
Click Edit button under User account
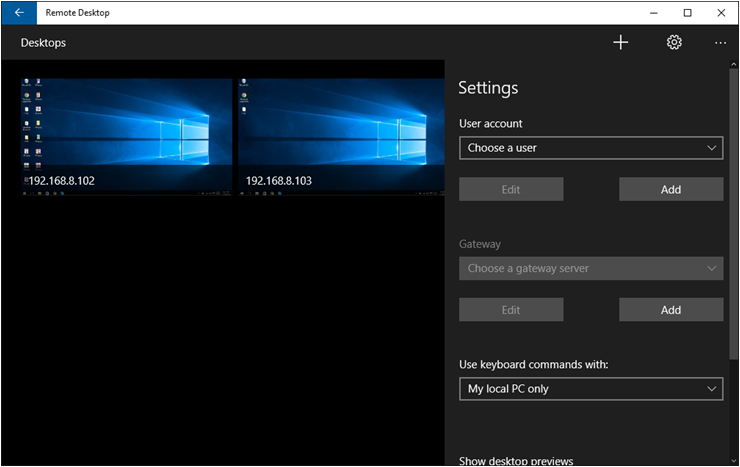pos(511,189)
